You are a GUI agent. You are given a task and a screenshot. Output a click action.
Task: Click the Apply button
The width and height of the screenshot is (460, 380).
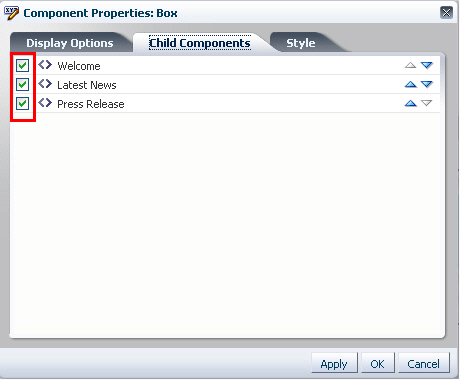334,364
